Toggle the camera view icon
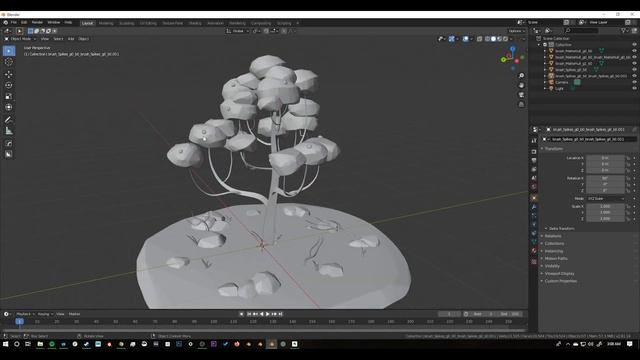640x360 pixels. point(521,95)
